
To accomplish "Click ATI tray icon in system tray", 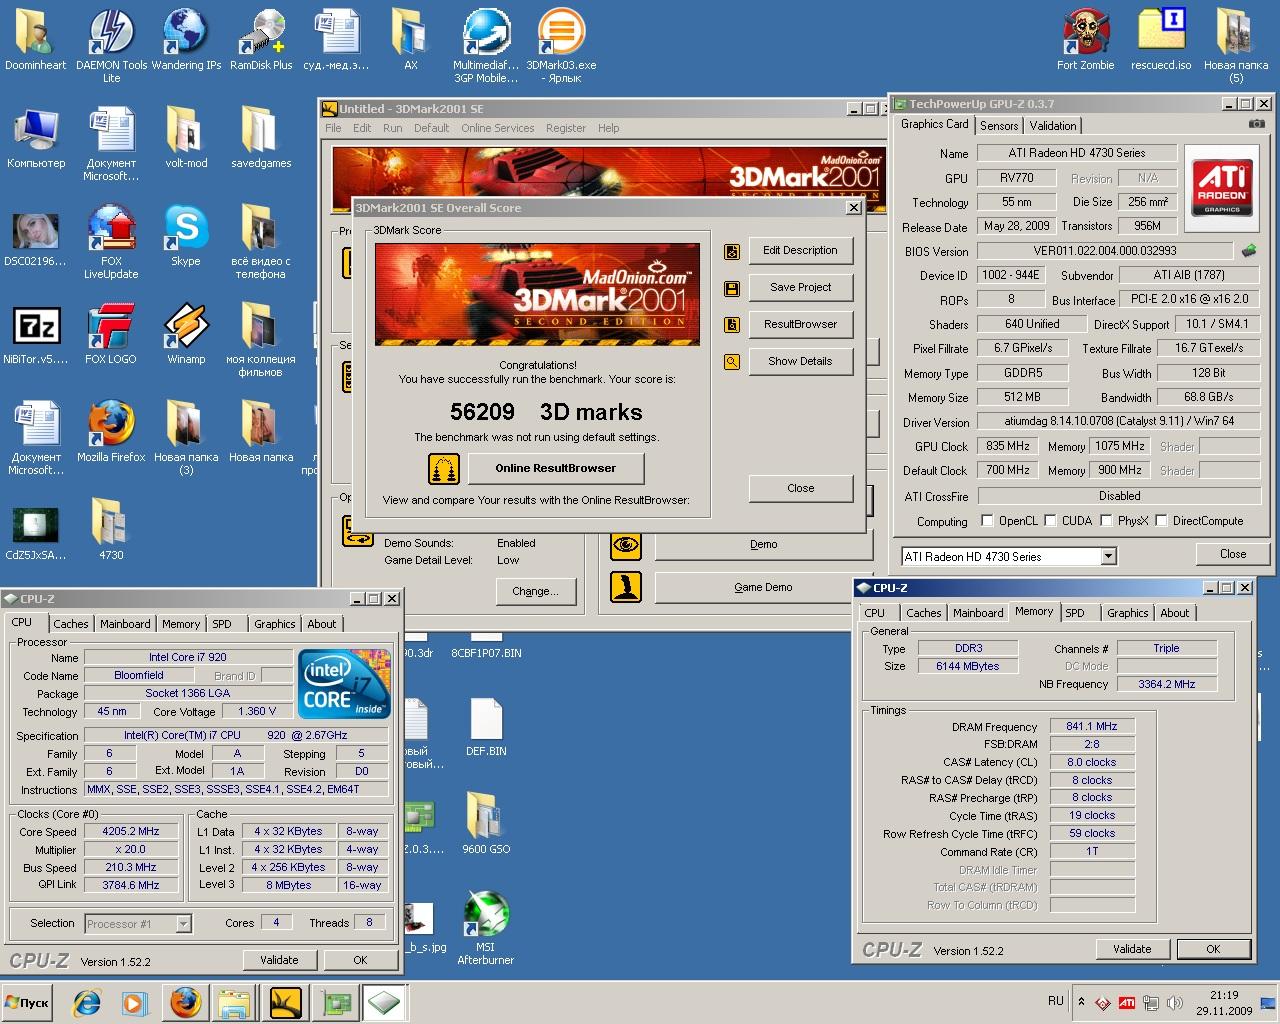I will coord(1126,1002).
